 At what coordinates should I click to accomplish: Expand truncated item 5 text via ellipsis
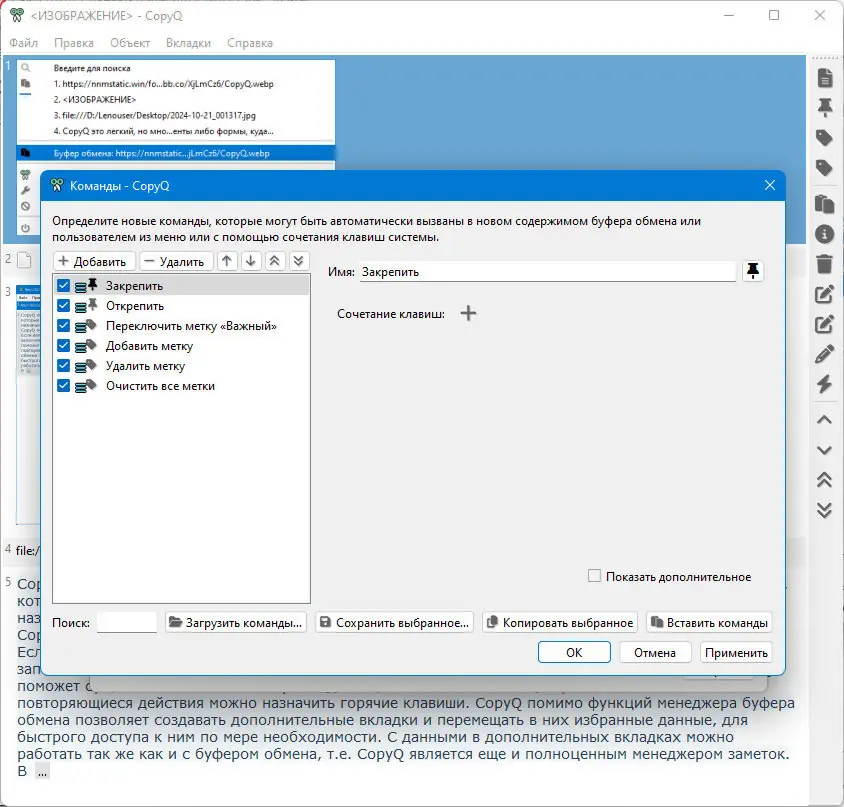pyautogui.click(x=42, y=771)
